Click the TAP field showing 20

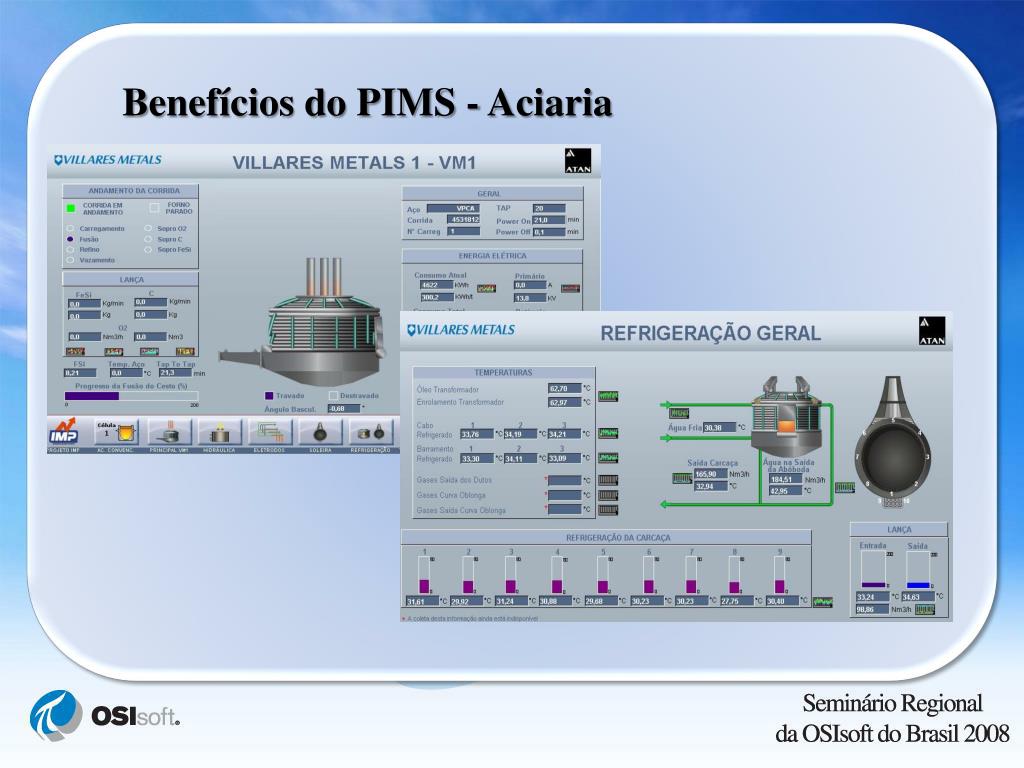(549, 208)
